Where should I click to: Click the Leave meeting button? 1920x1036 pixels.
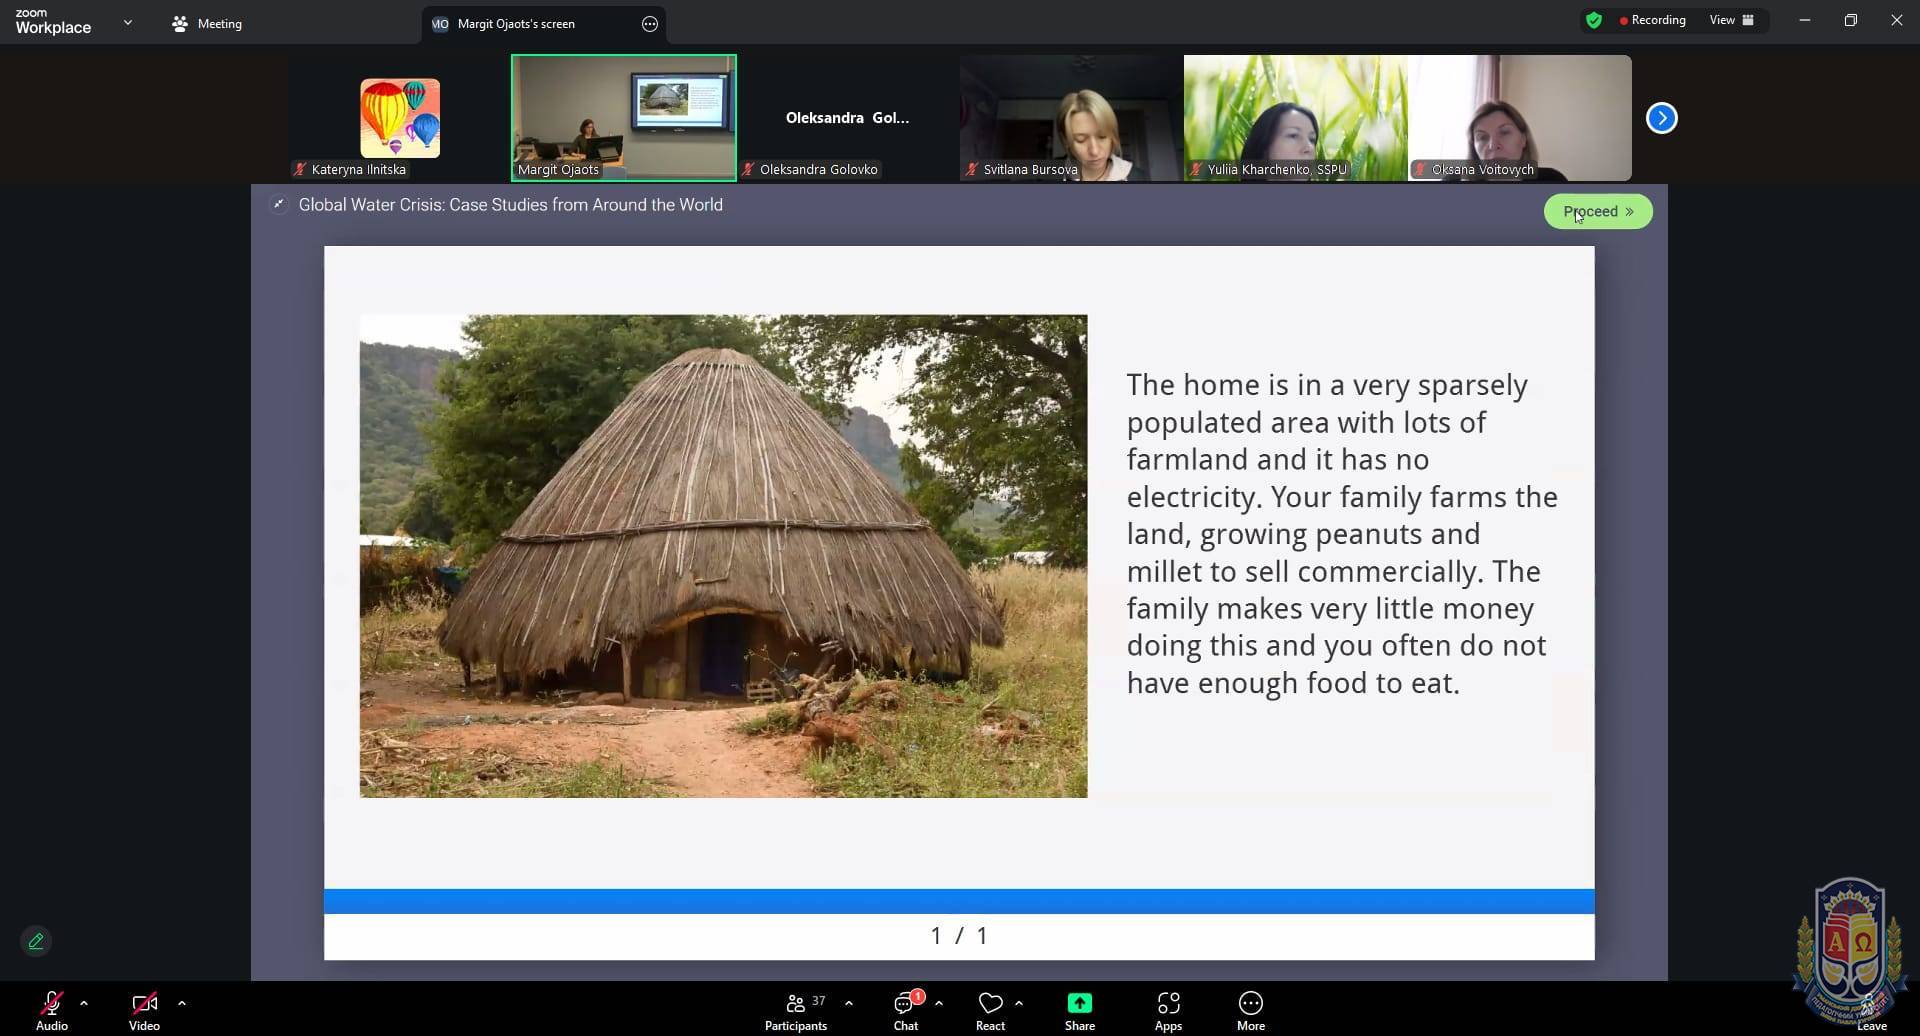(1871, 1012)
